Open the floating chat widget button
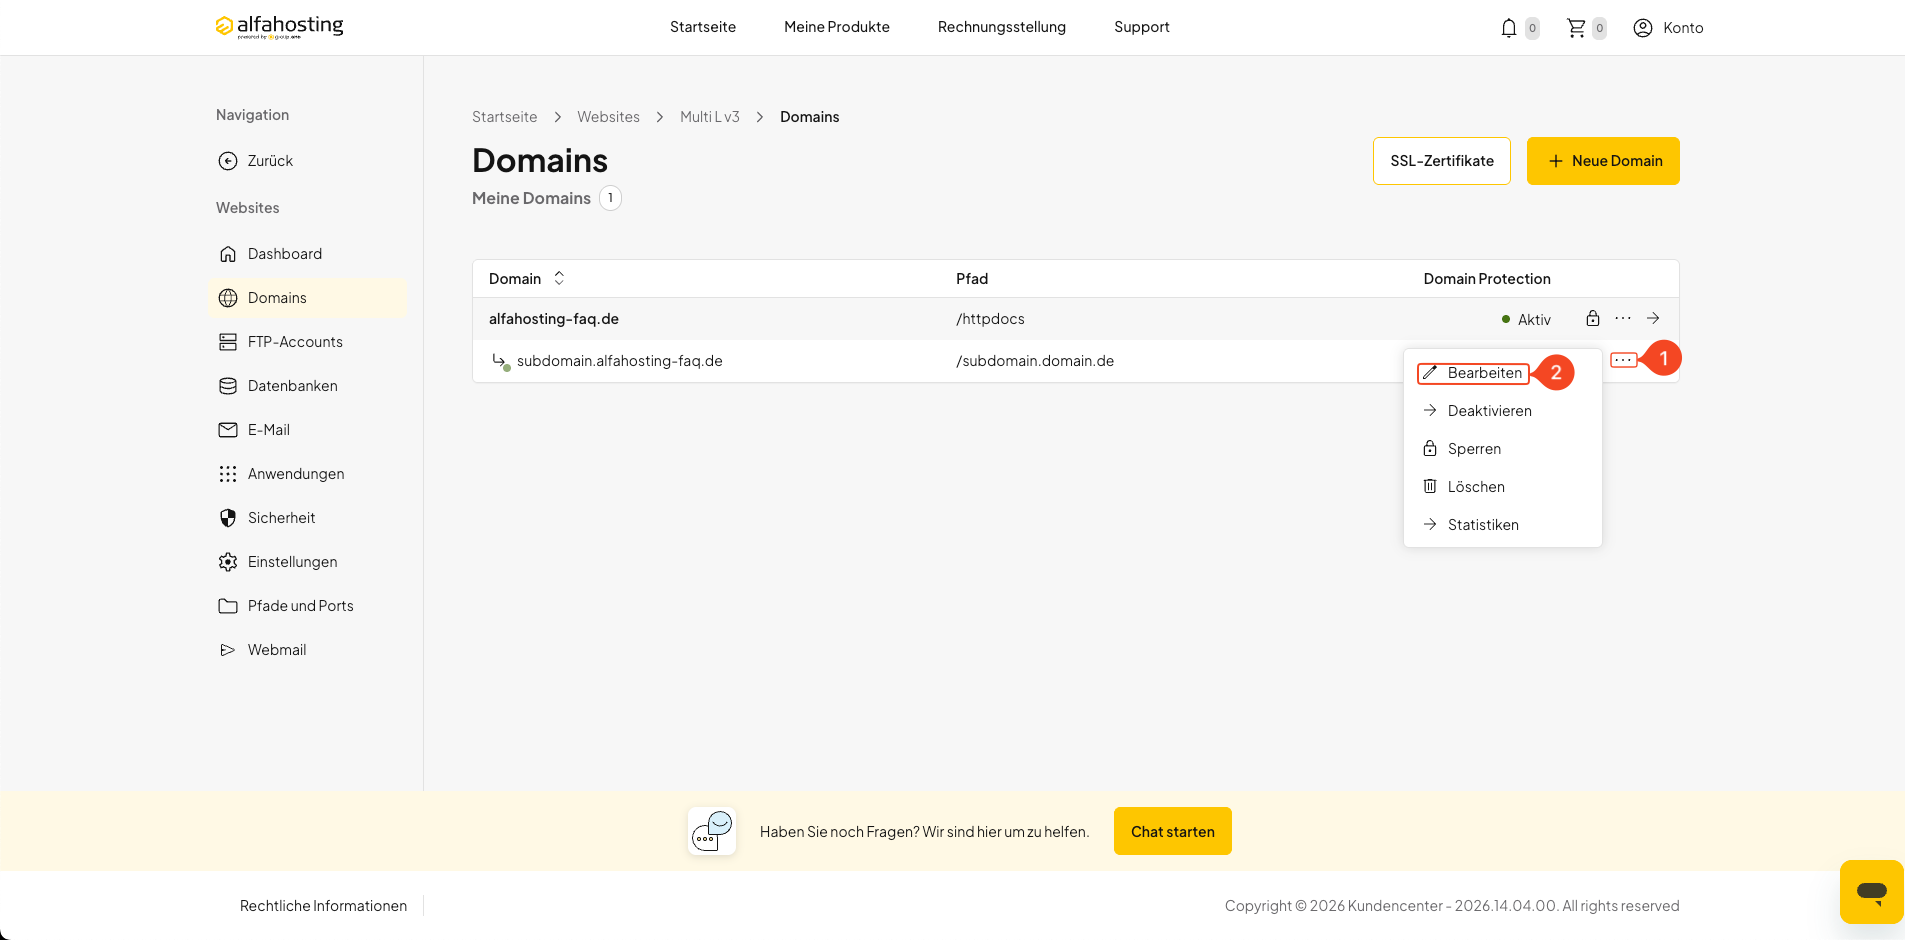The image size is (1905, 940). click(x=1871, y=891)
